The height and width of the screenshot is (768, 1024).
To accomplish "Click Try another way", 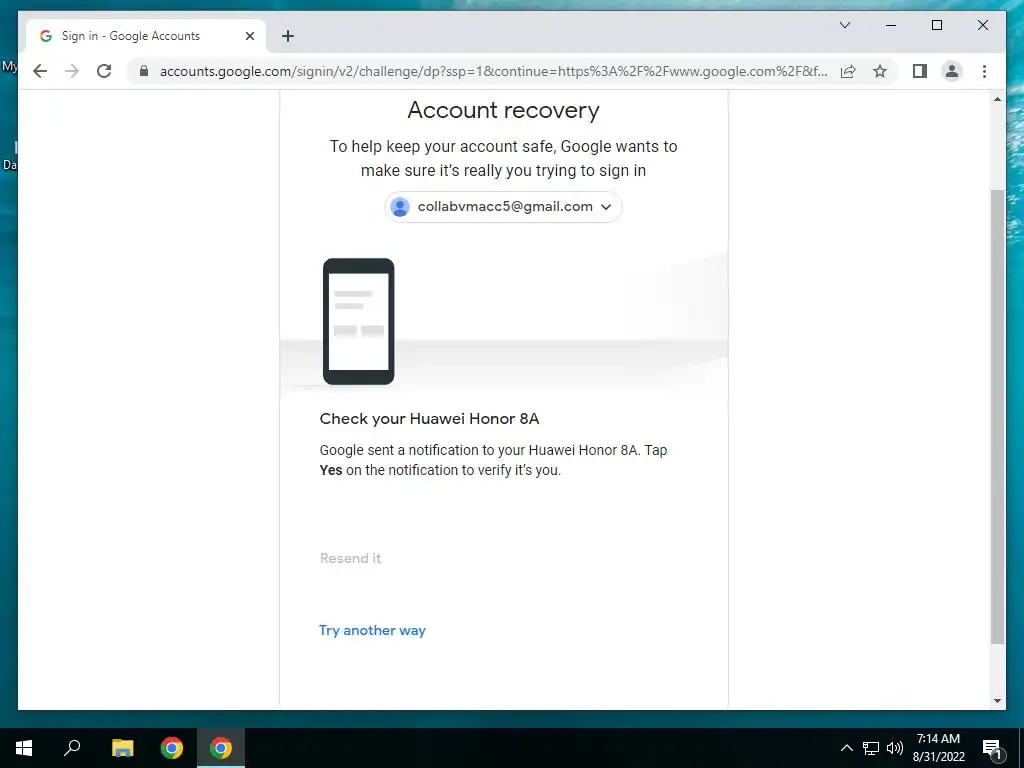I will [372, 630].
